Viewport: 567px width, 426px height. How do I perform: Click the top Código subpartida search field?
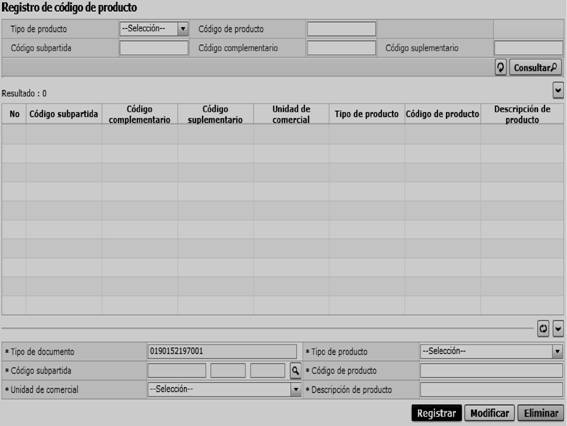coord(154,48)
